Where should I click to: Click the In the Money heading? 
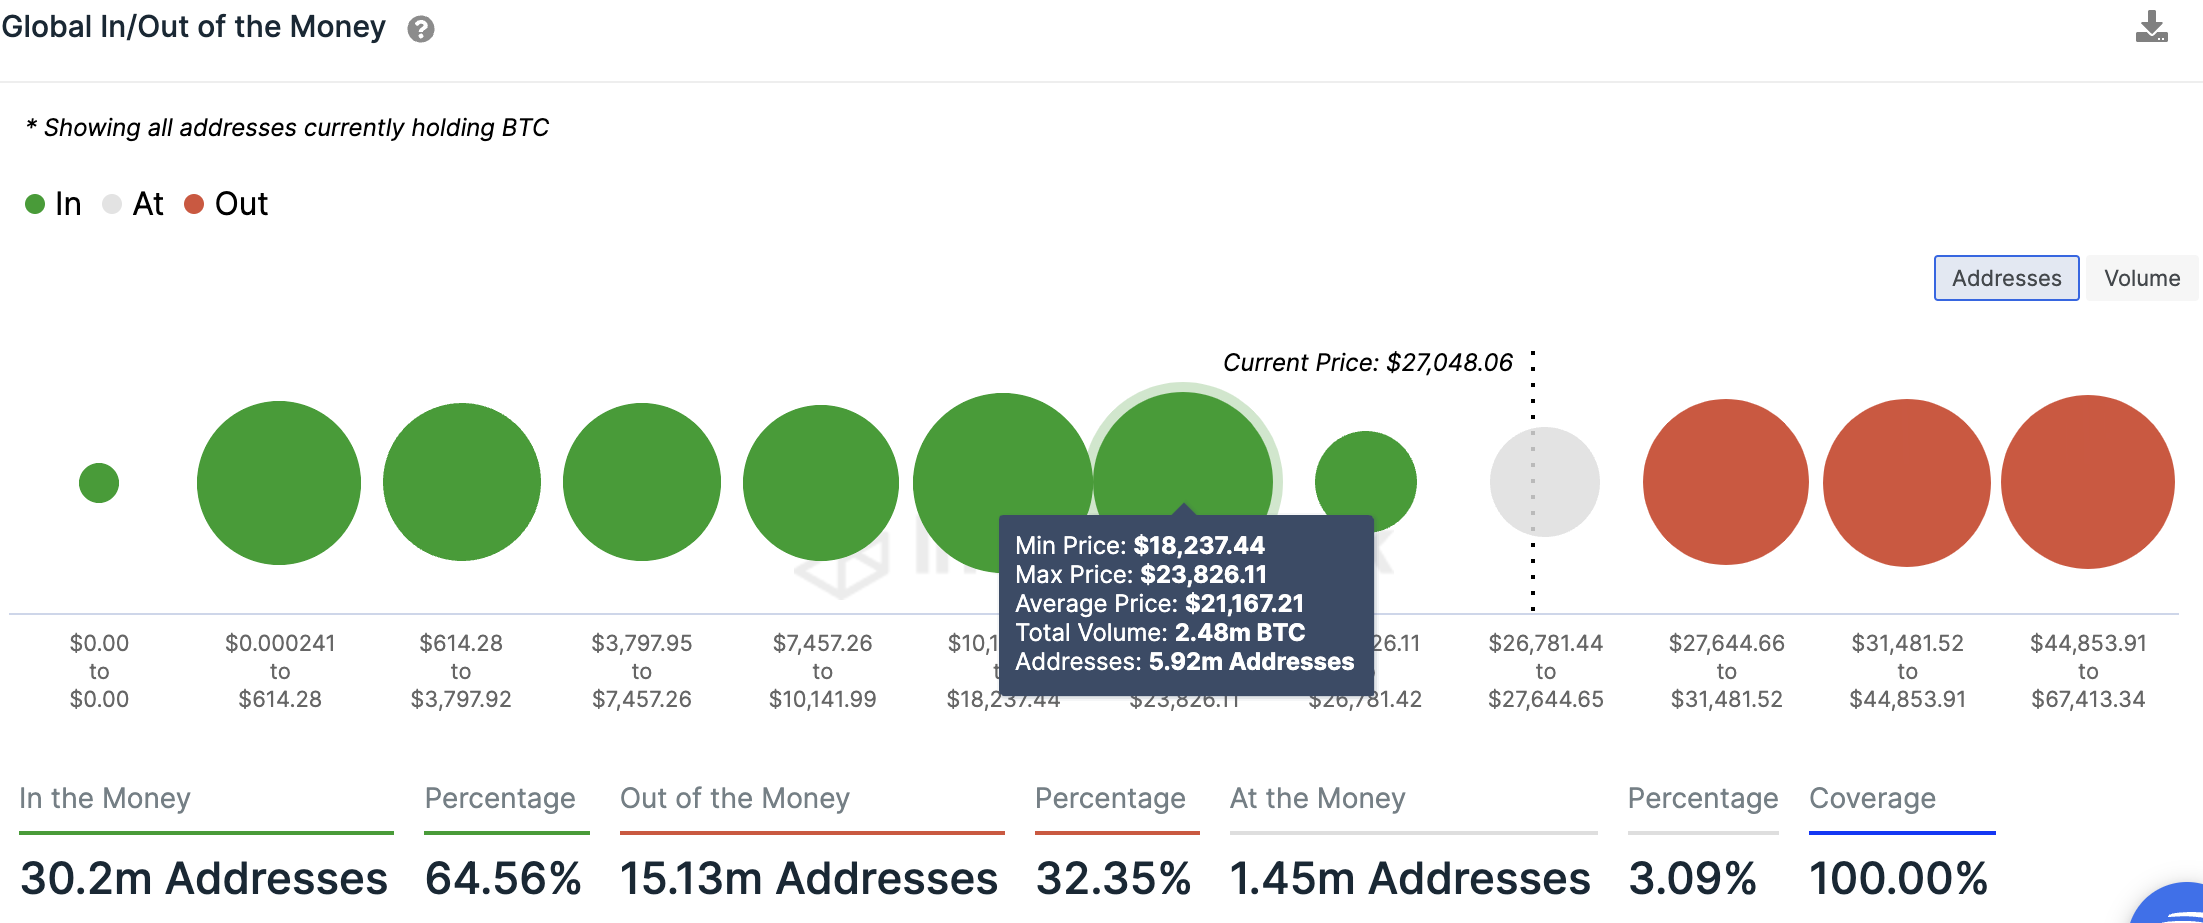pos(105,798)
